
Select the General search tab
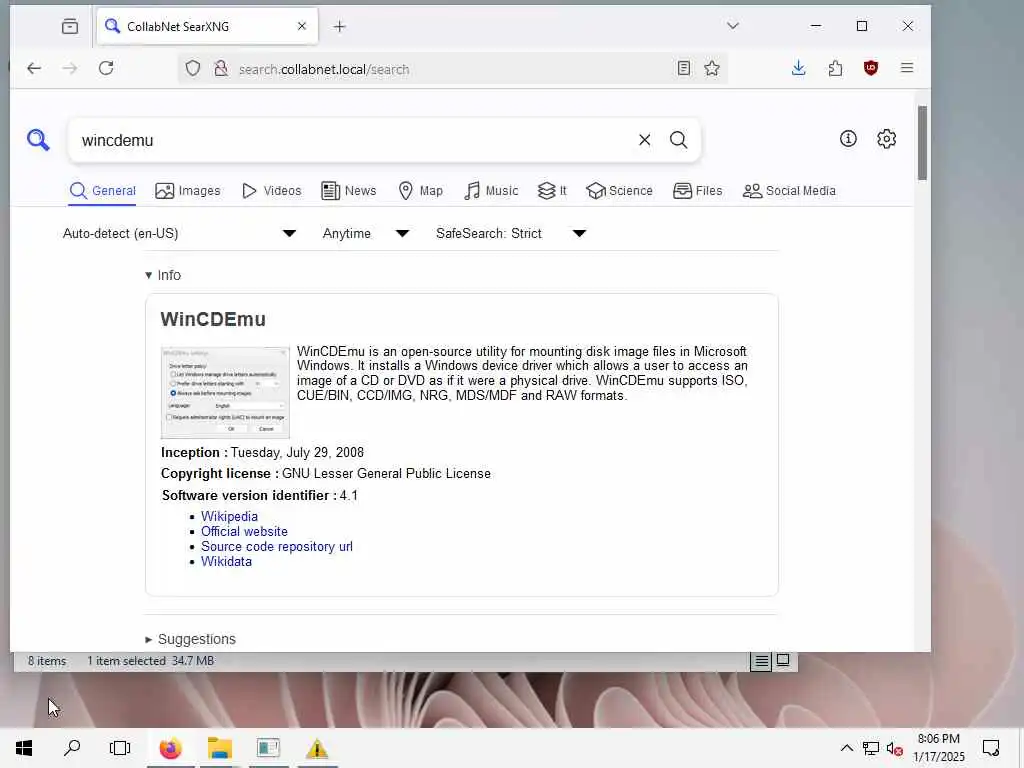pyautogui.click(x=103, y=191)
